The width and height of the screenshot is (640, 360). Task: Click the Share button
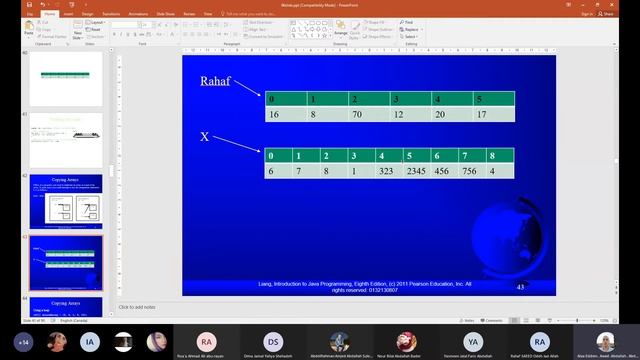606,14
